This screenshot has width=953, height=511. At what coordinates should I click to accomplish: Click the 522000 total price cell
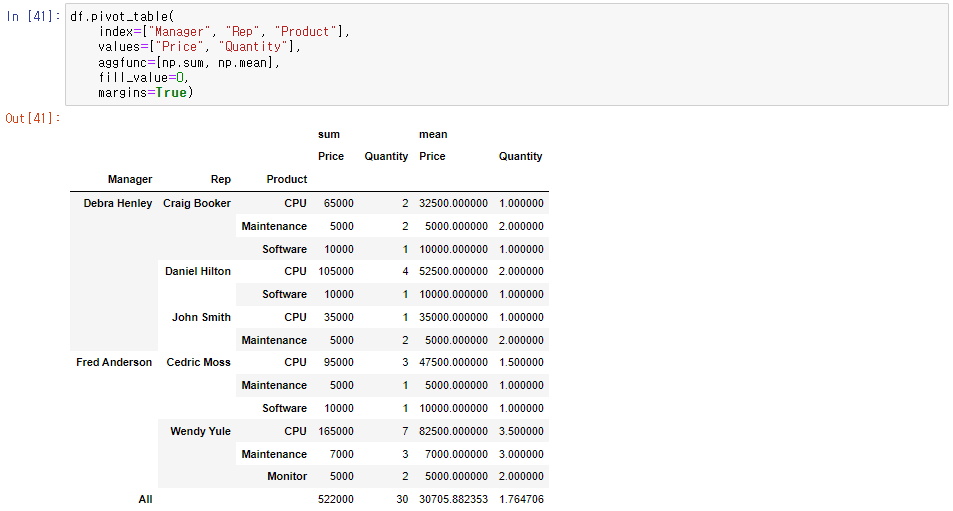[x=335, y=499]
